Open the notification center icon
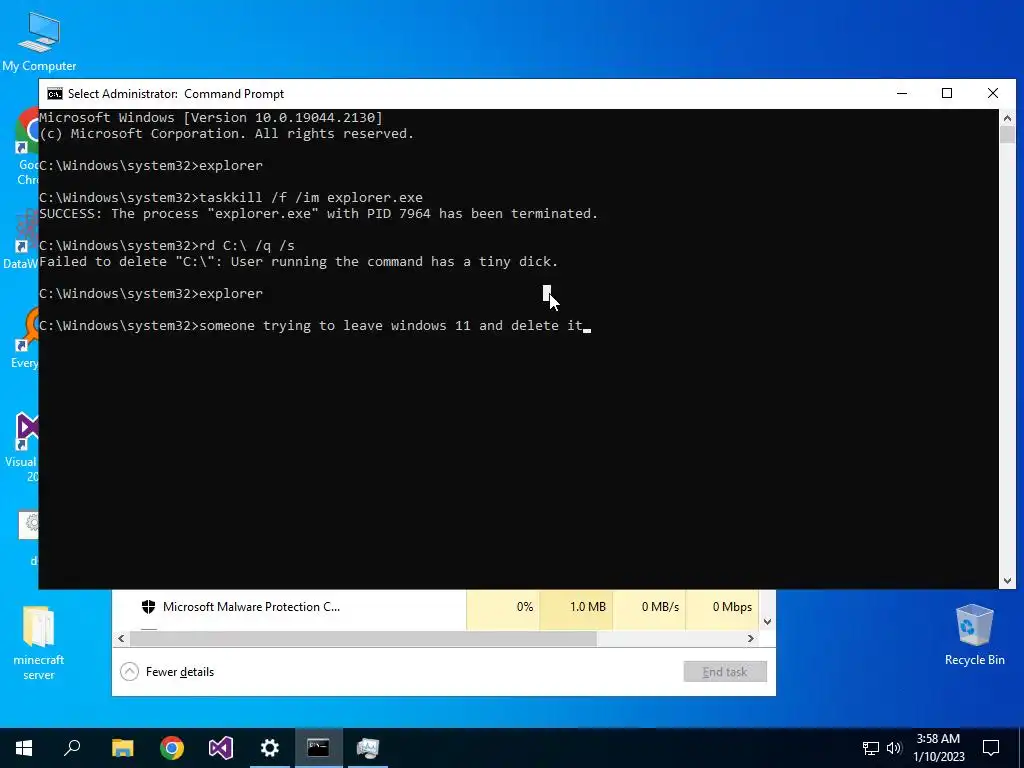Image resolution: width=1024 pixels, height=768 pixels. click(991, 748)
